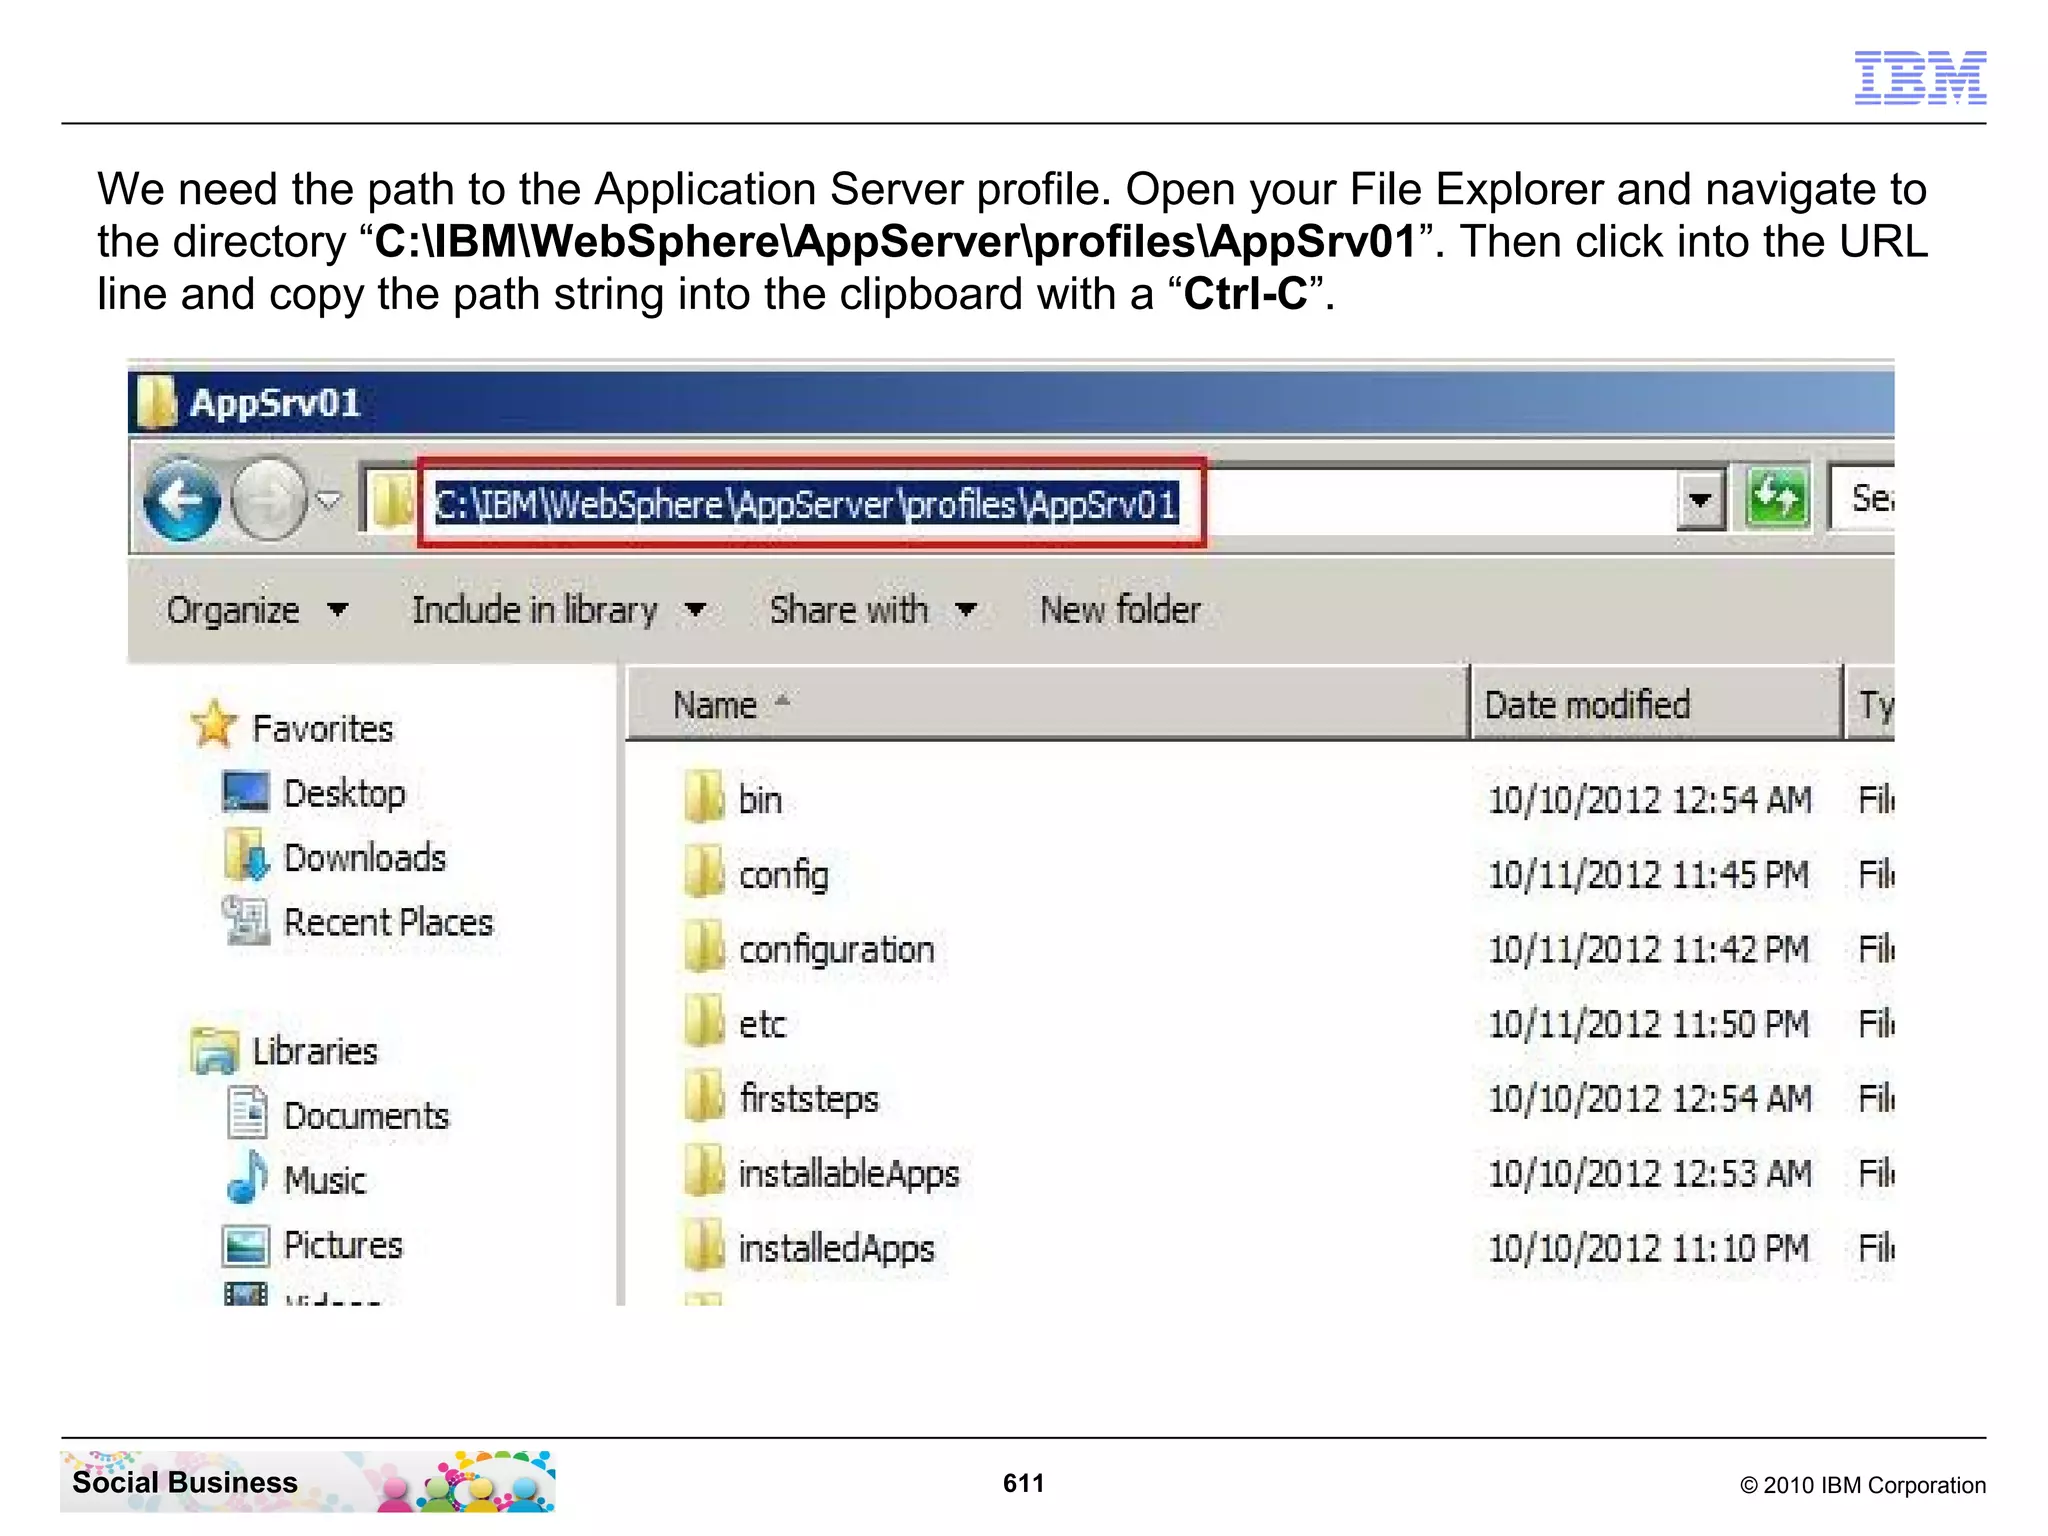
Task: Open the Organize menu
Action: [x=257, y=610]
